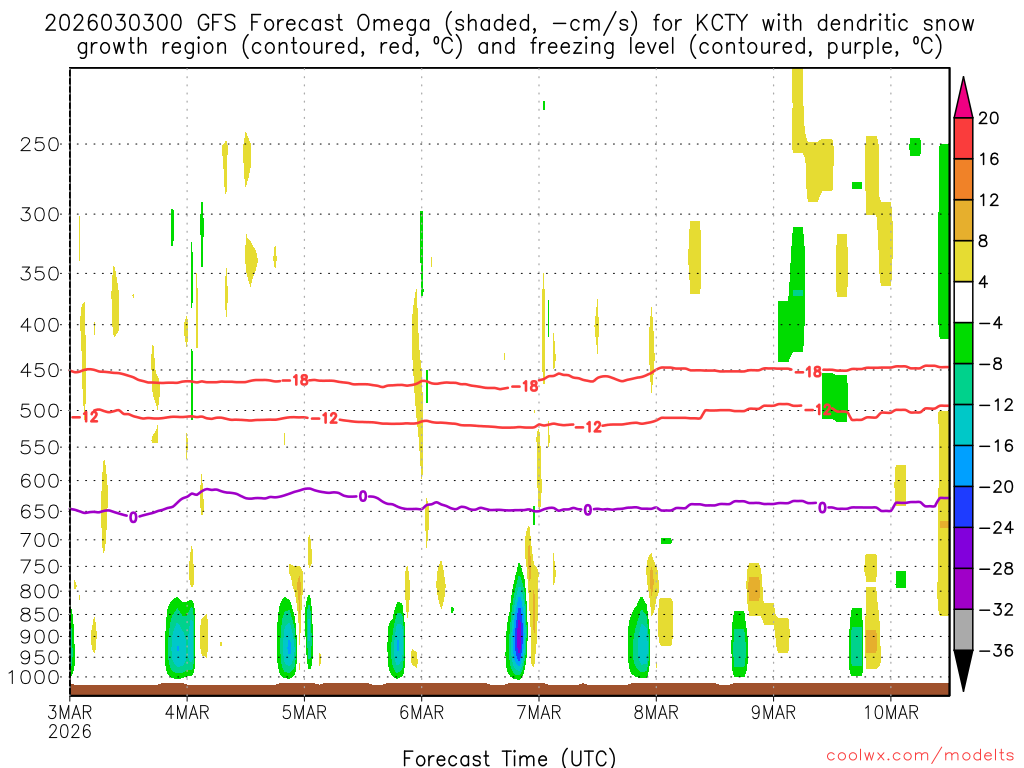Click the light blue -16 to -20 swatch
Screen dimensions: 1024x768
tap(963, 466)
